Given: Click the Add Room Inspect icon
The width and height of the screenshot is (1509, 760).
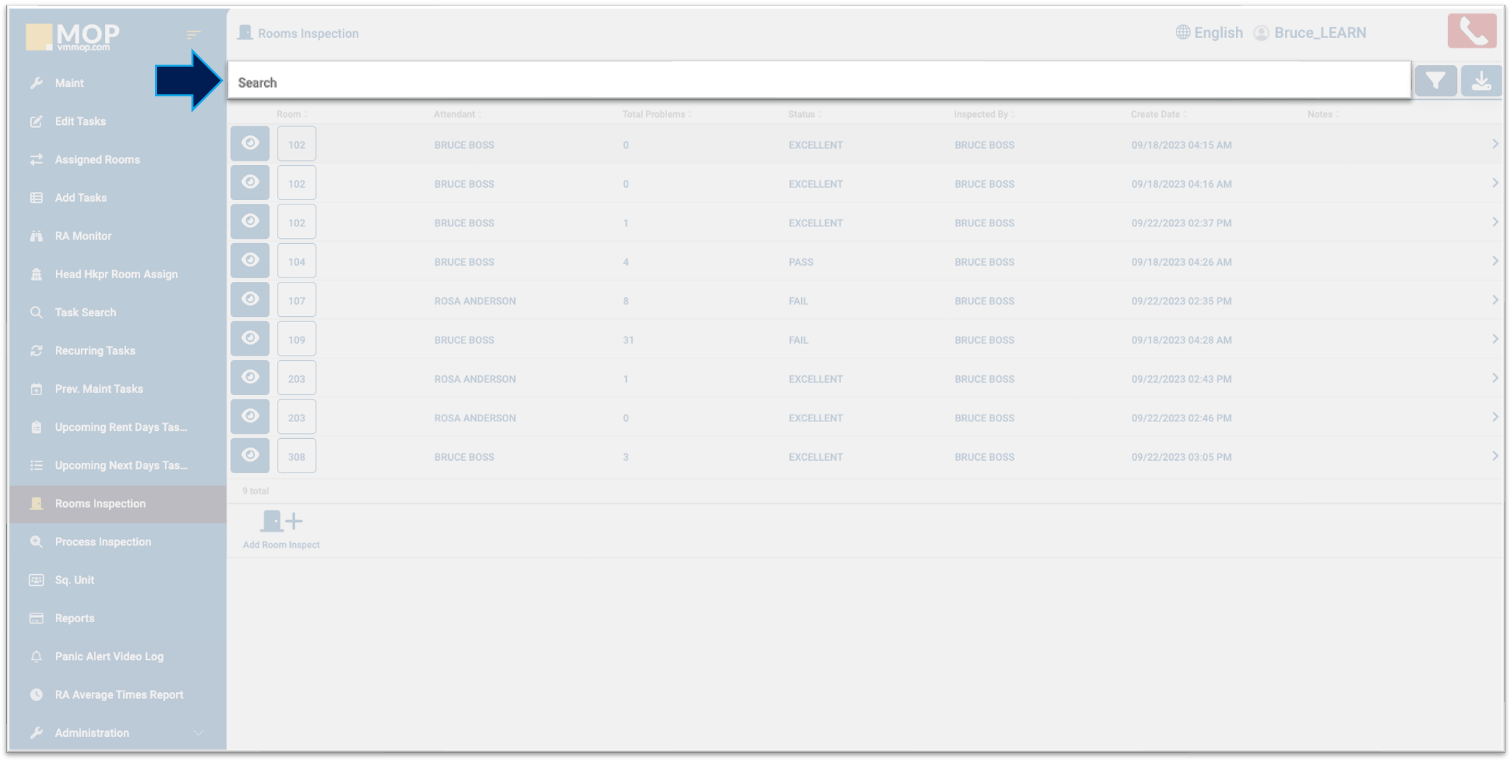Looking at the screenshot, I should pos(281,522).
